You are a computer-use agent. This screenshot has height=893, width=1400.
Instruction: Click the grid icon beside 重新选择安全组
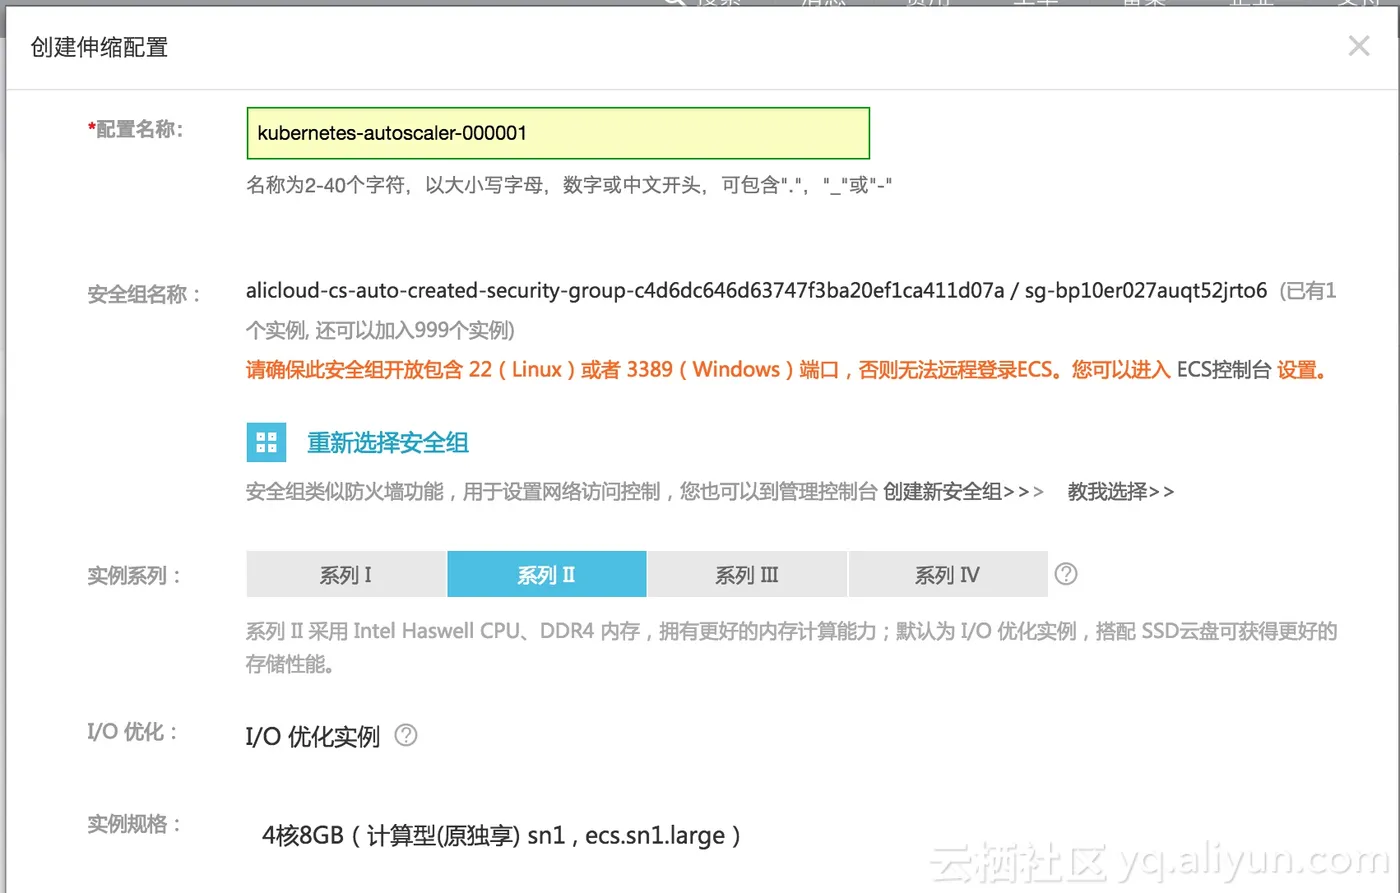[x=266, y=442]
